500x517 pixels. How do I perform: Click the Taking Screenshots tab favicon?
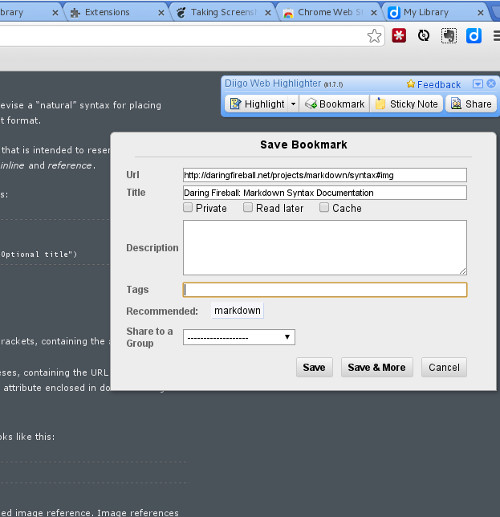181,13
